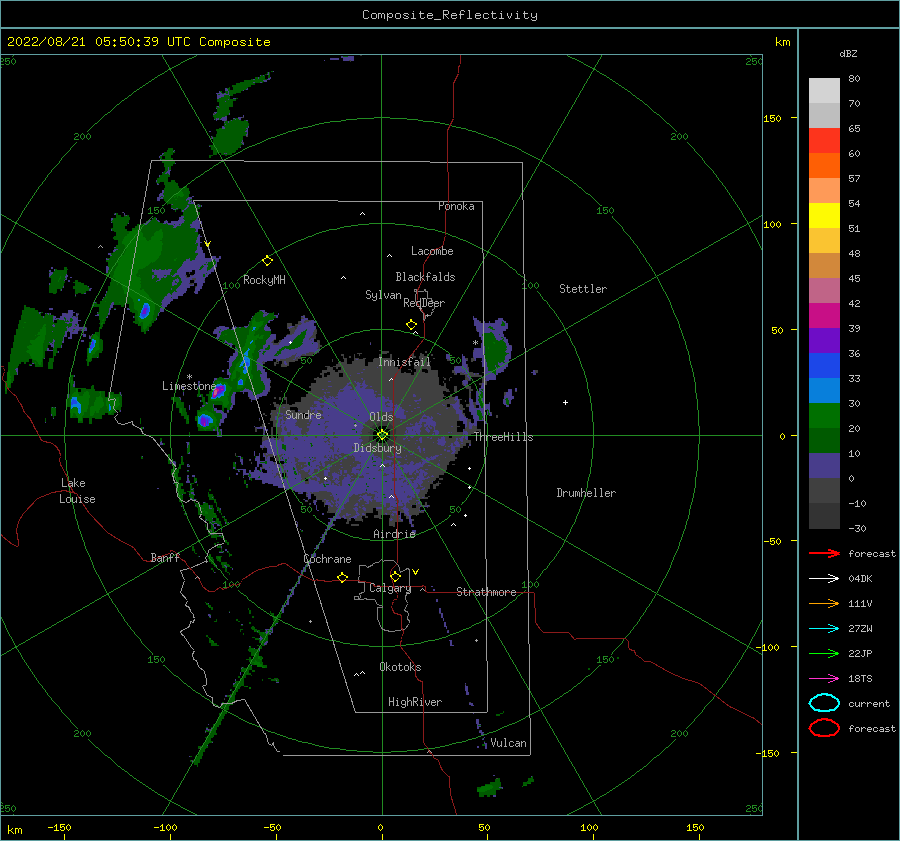The image size is (900, 841).
Task: Click the Lake Louise label
Action: click(x=77, y=491)
